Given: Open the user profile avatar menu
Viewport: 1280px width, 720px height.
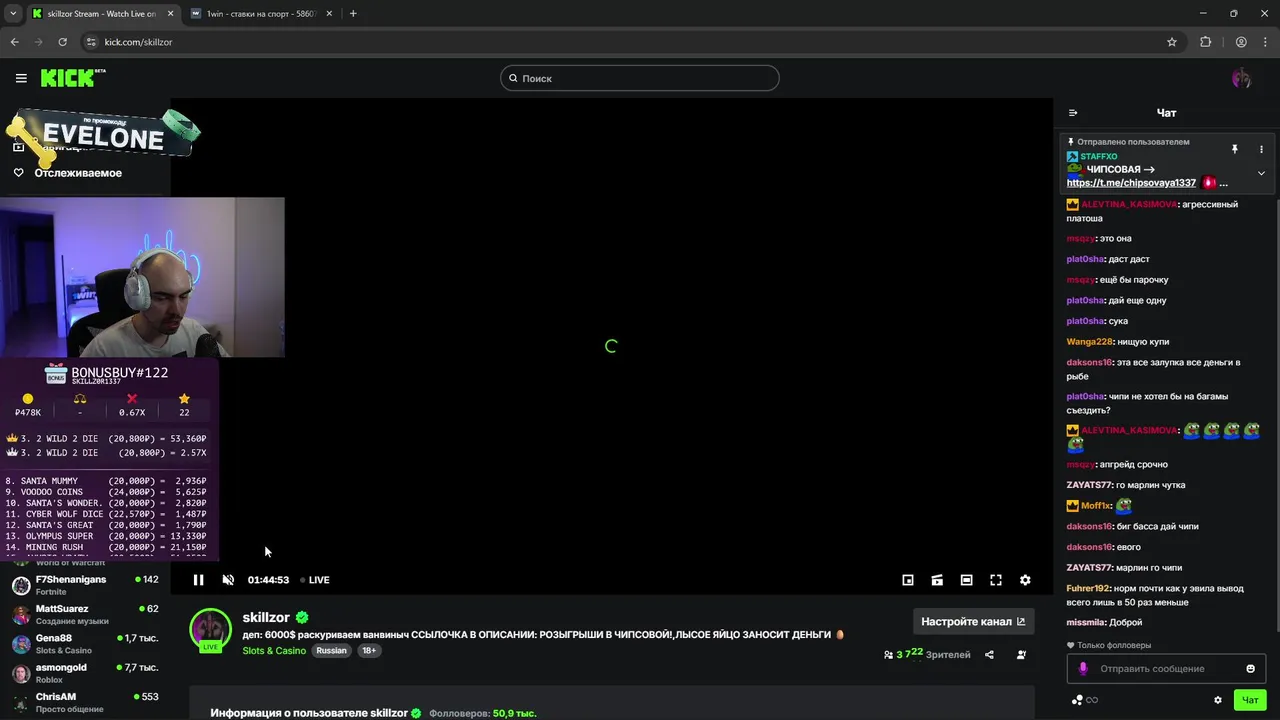Looking at the screenshot, I should 1241,78.
